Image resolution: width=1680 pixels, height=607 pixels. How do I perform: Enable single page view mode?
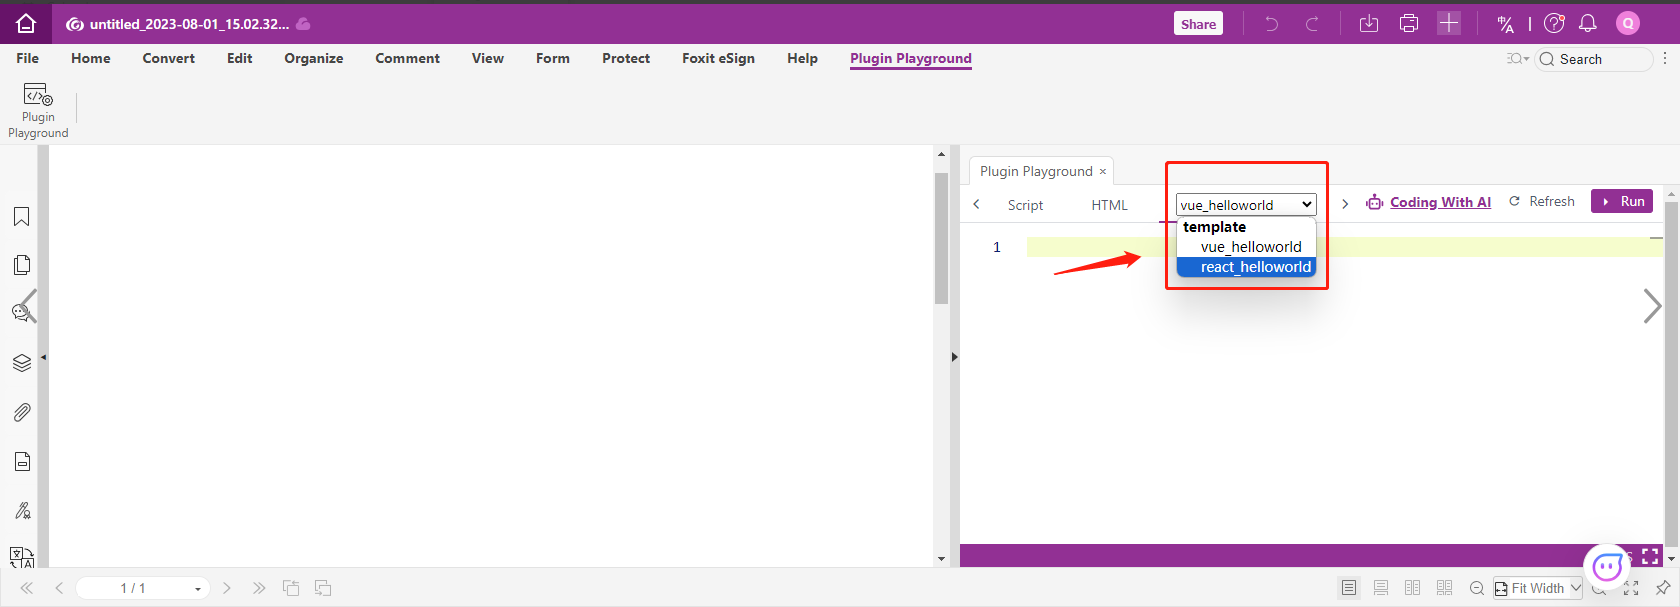(x=1349, y=588)
